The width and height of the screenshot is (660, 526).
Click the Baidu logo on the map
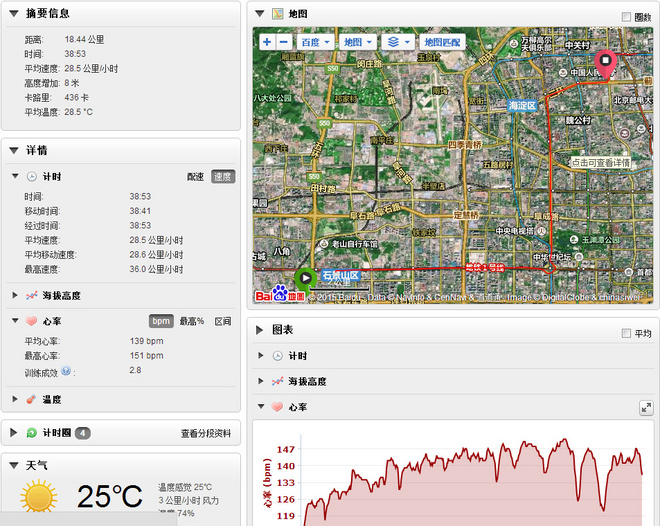pos(280,294)
